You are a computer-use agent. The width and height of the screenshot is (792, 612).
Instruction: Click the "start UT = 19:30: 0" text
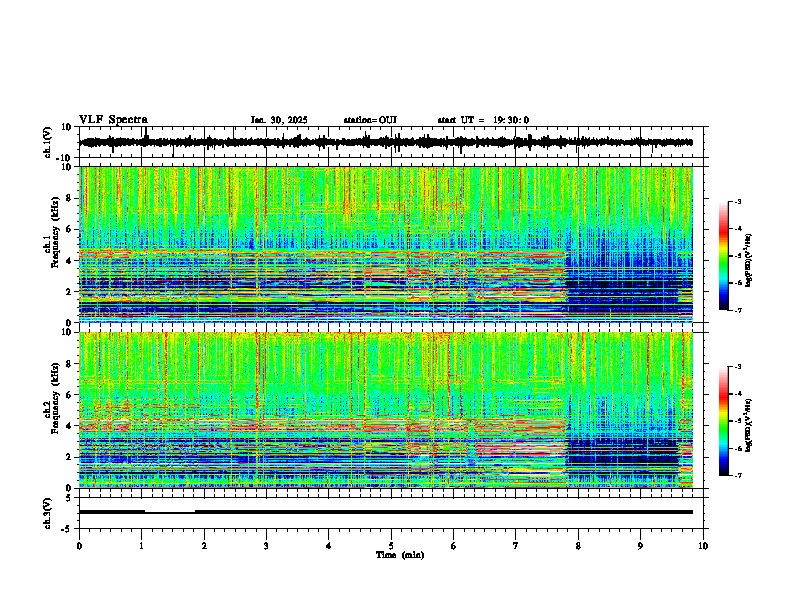pyautogui.click(x=483, y=120)
